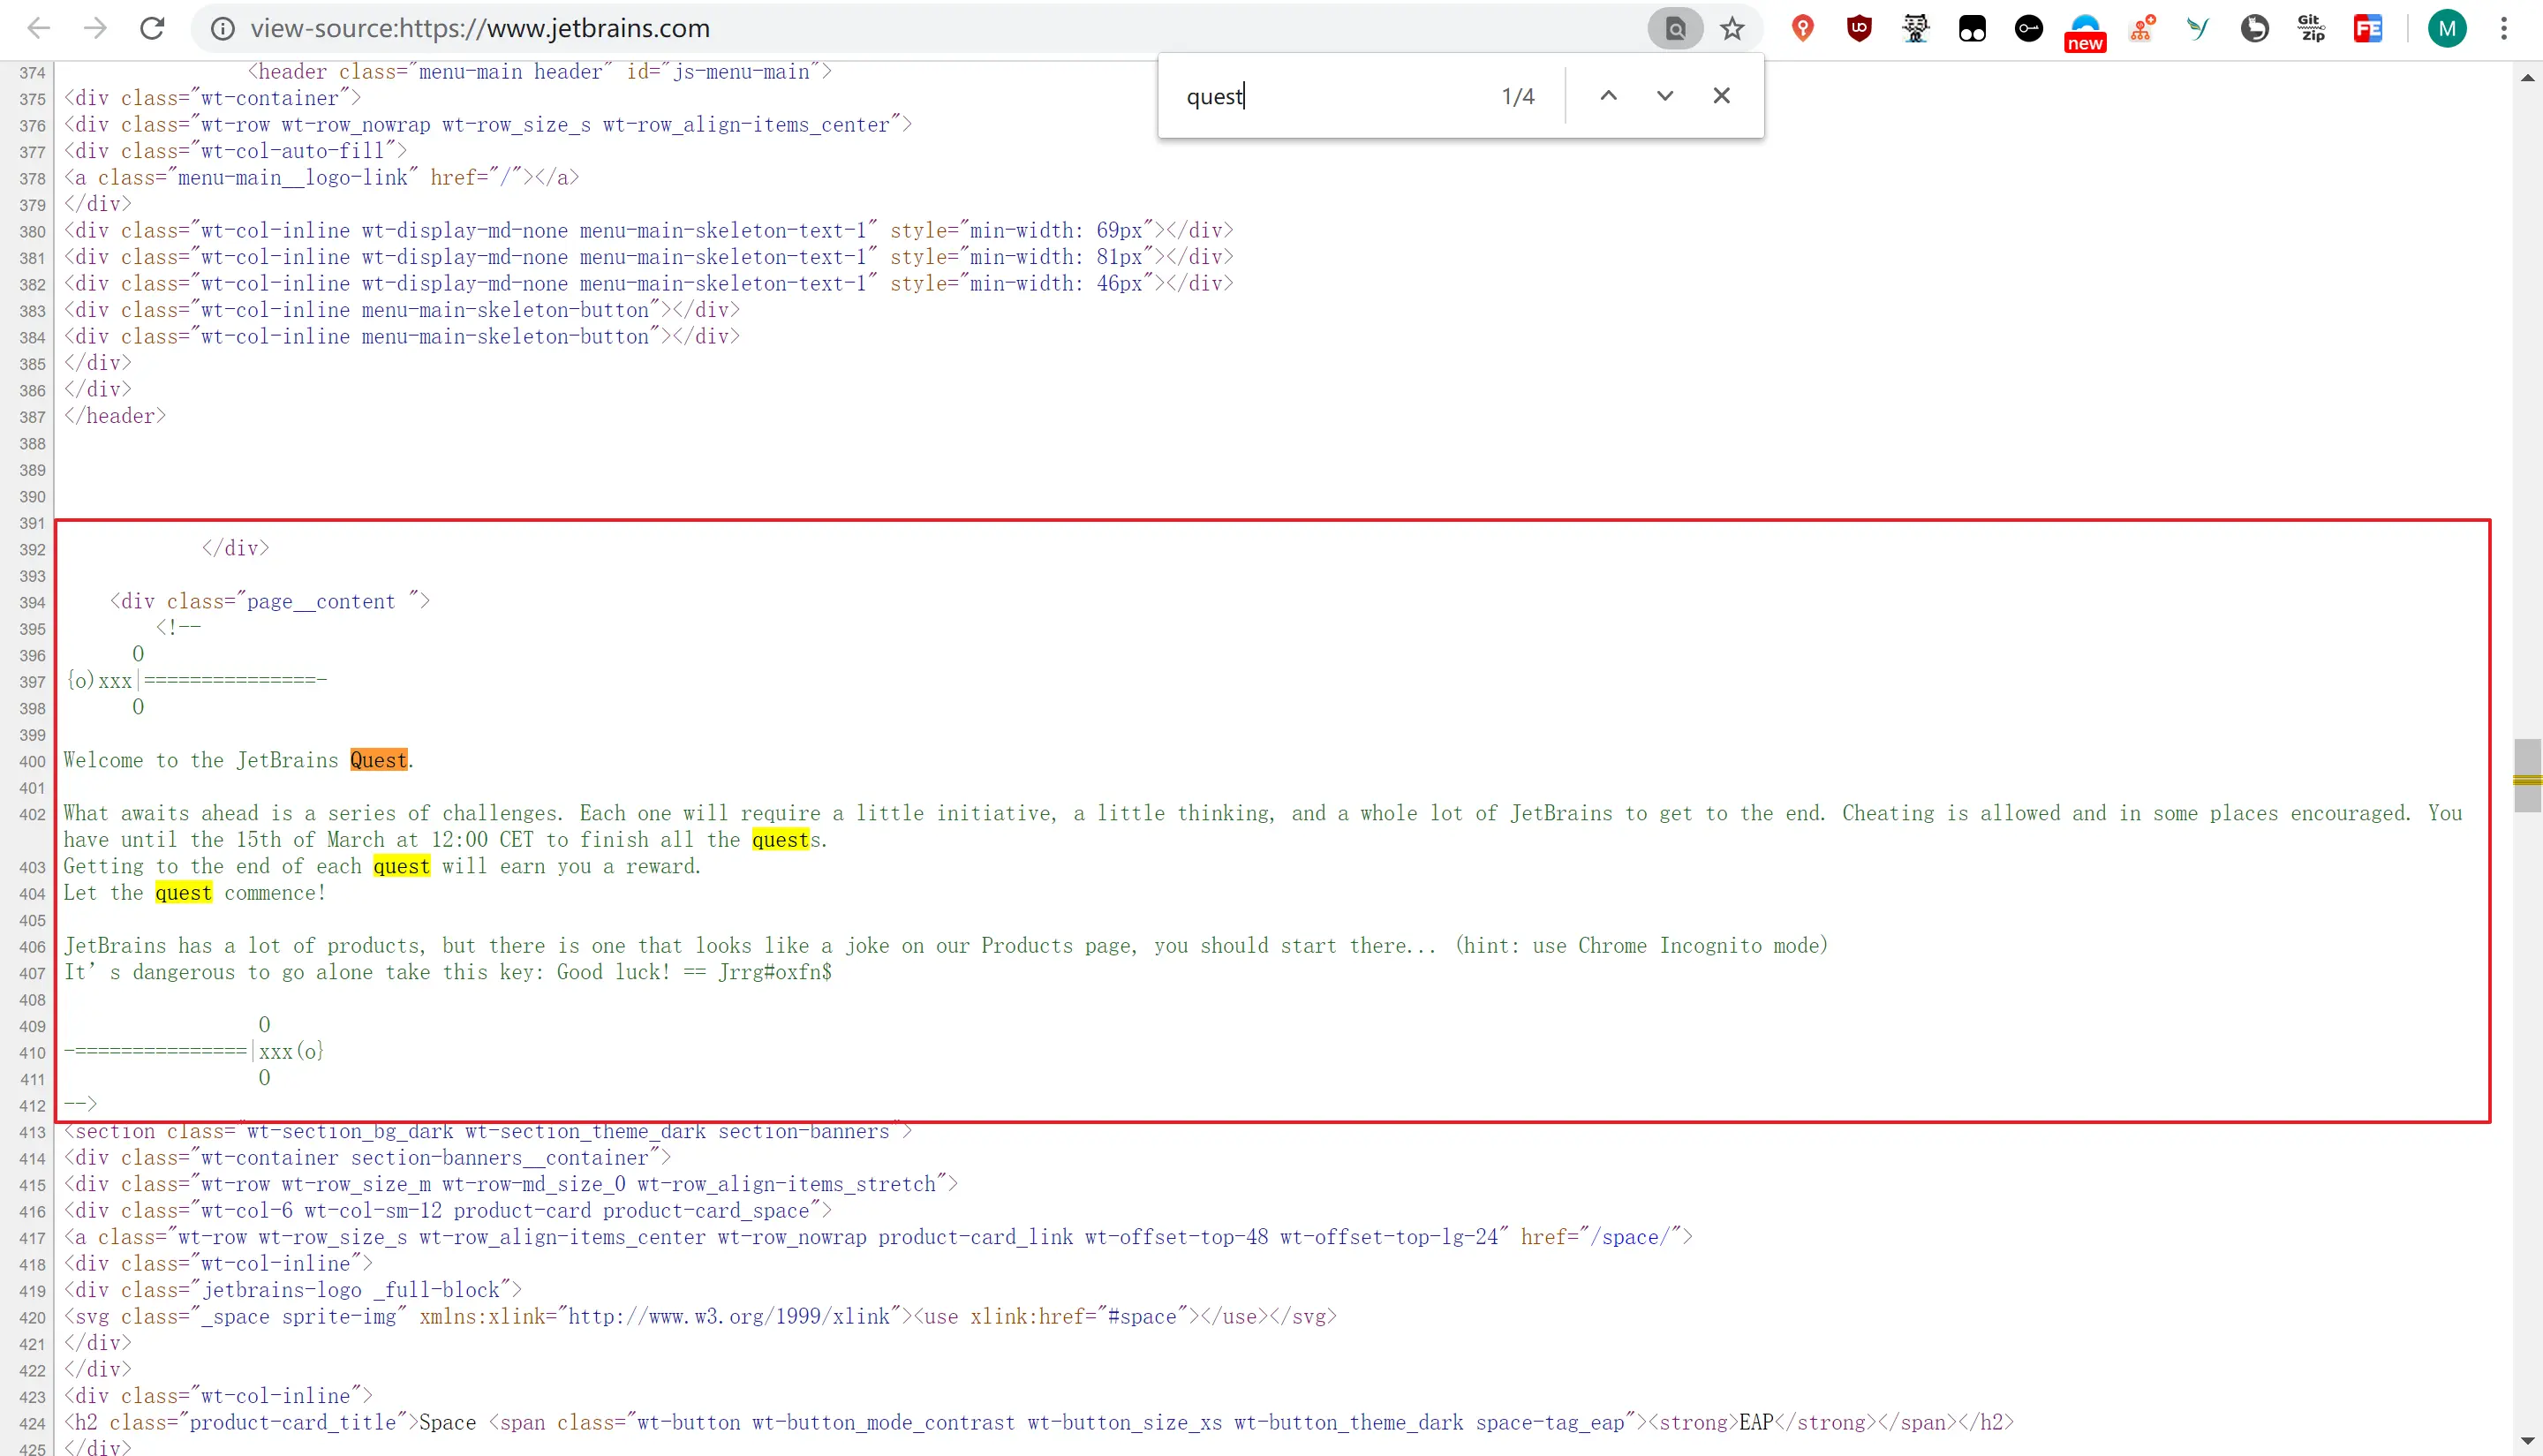
Task: Click the scroll down arrow
Action: tap(2527, 1443)
